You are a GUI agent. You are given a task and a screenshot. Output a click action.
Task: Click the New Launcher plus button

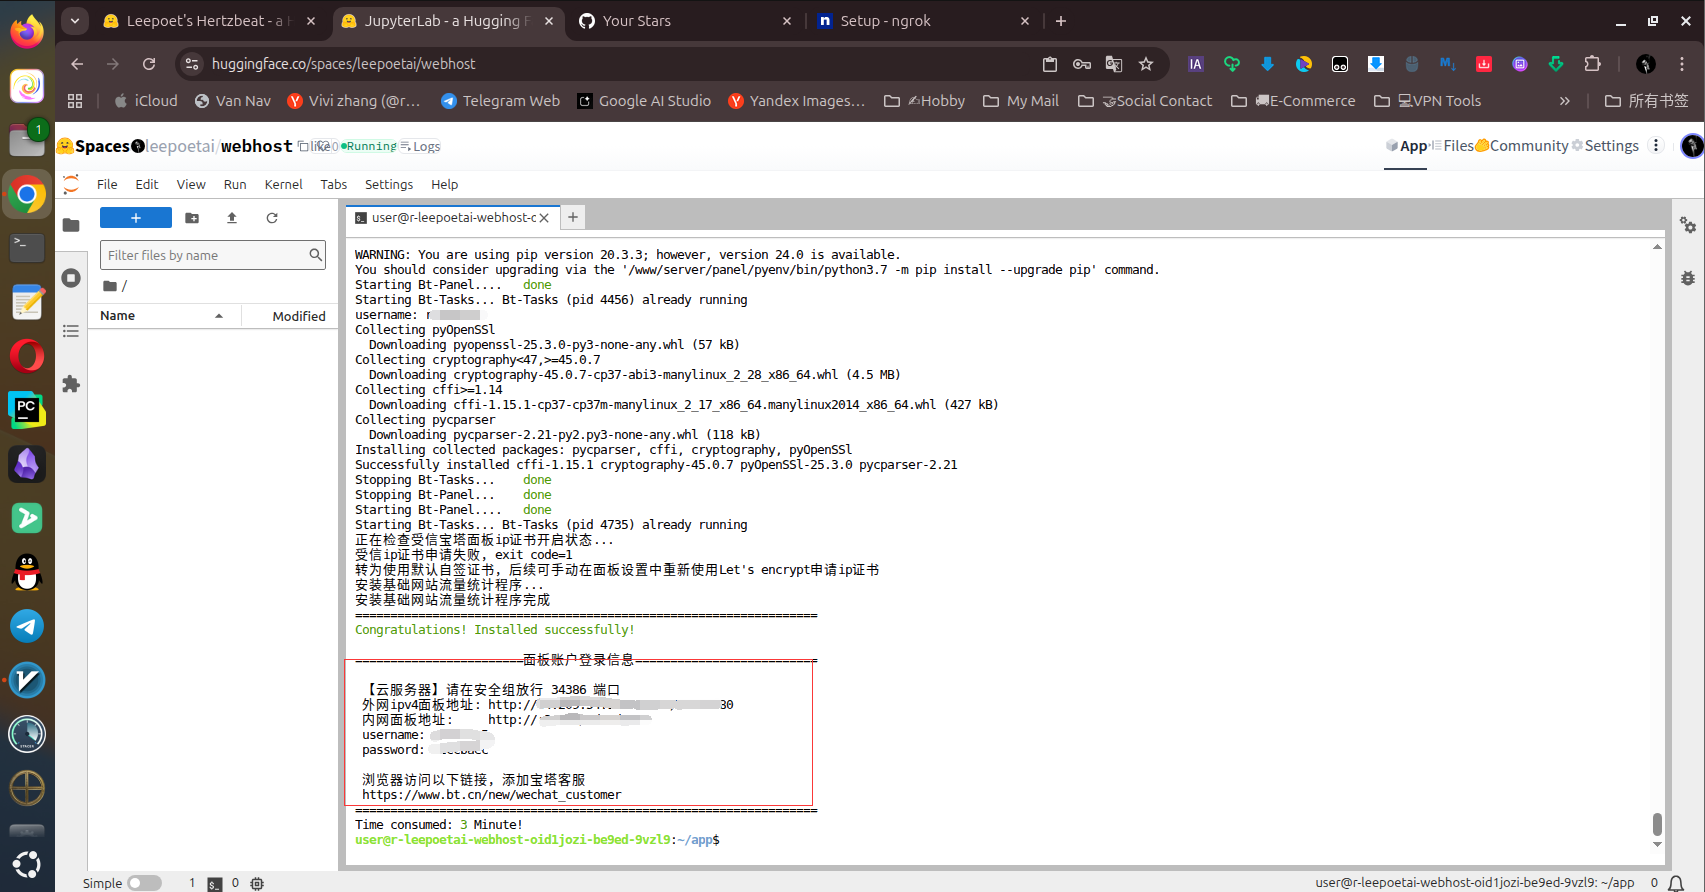[x=136, y=218]
